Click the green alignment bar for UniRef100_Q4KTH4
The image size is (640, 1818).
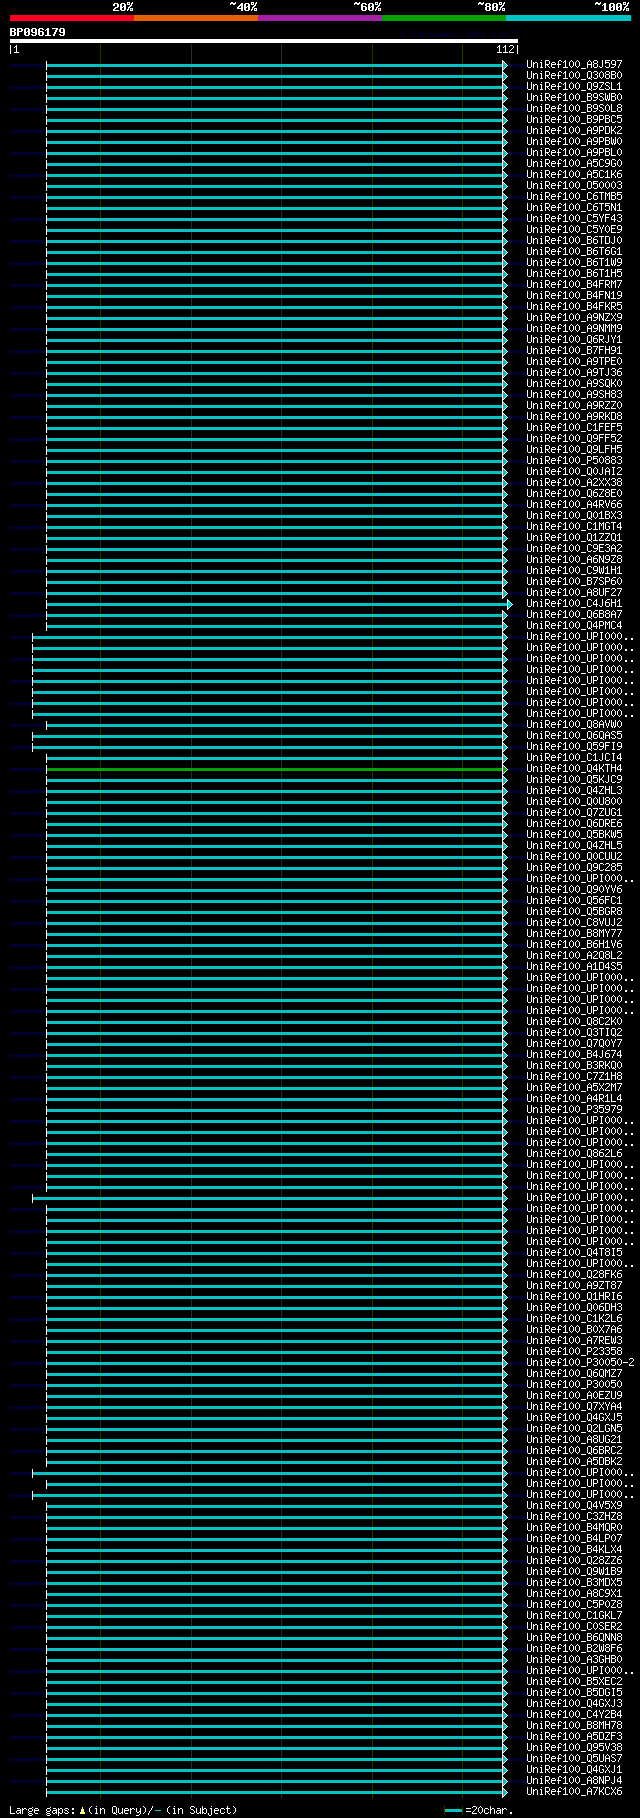point(275,769)
